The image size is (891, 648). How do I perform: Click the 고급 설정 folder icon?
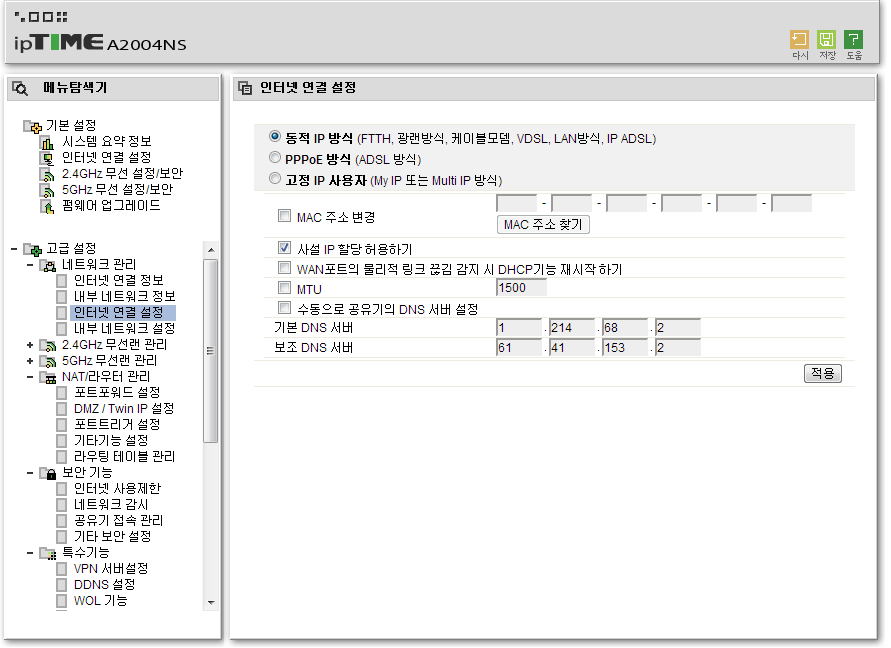[32, 249]
